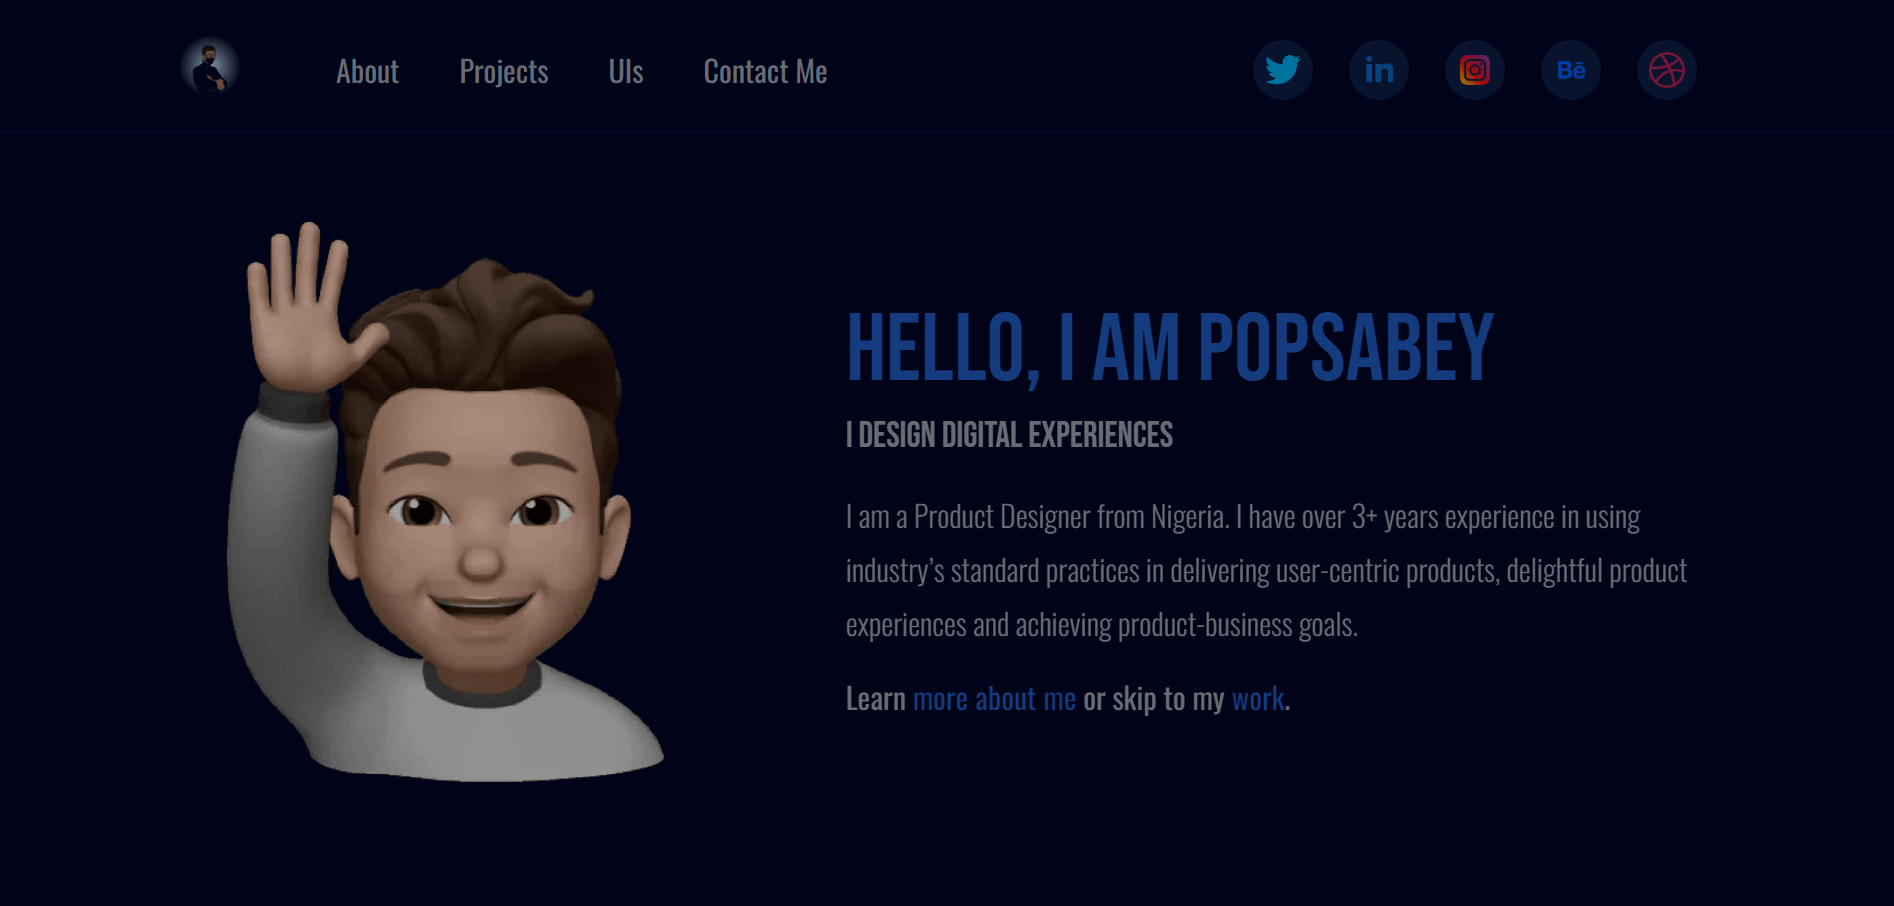Viewport: 1894px width, 906px height.
Task: Click the Dribbble basketball icon
Action: [1667, 70]
